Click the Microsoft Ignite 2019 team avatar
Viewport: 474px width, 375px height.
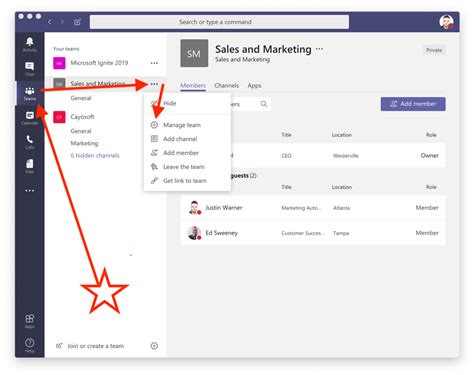[x=59, y=63]
